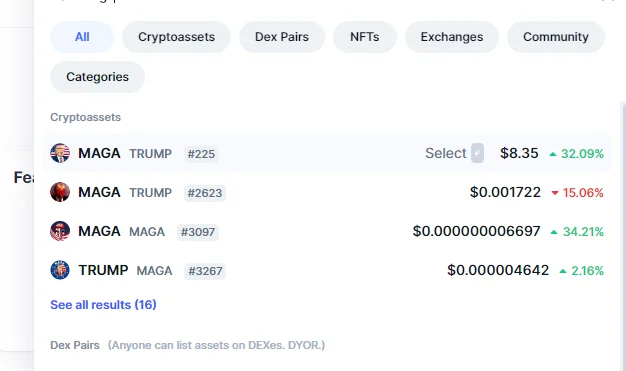Open the Community filter tab
The width and height of the screenshot is (626, 371).
[556, 37]
